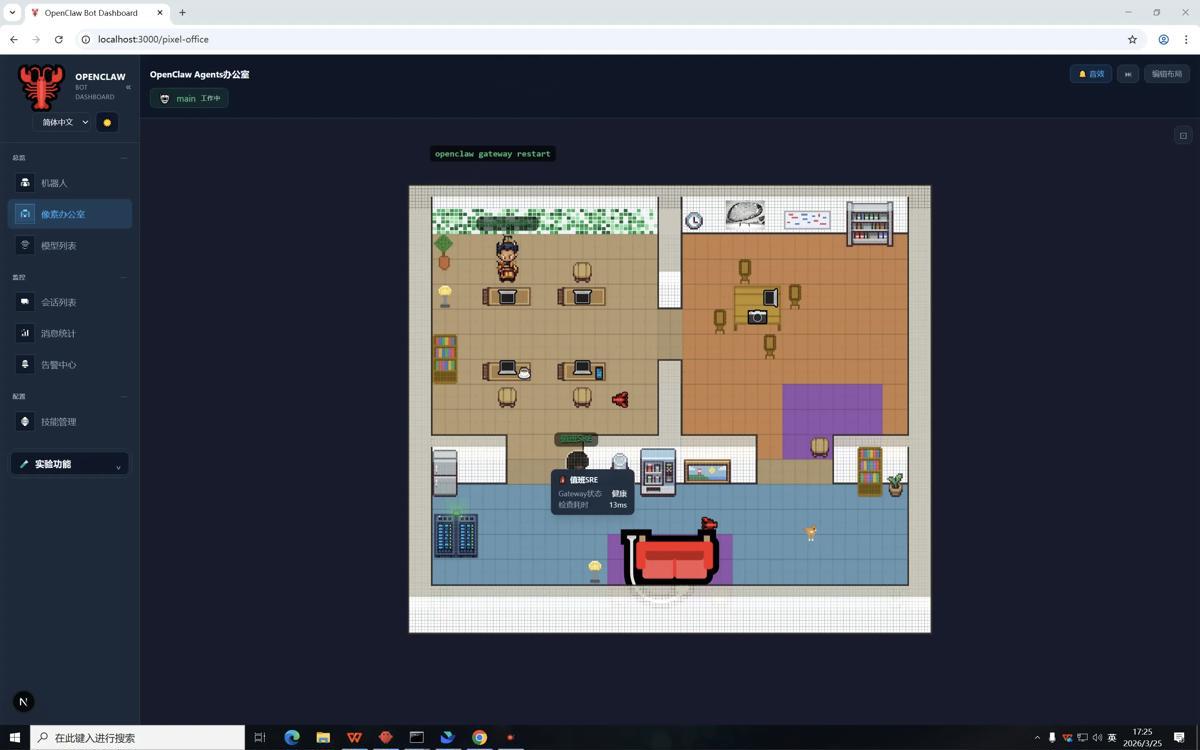1200x750 pixels.
Task: Open 模型列表 (Model list) in sidebar
Action: point(58,245)
